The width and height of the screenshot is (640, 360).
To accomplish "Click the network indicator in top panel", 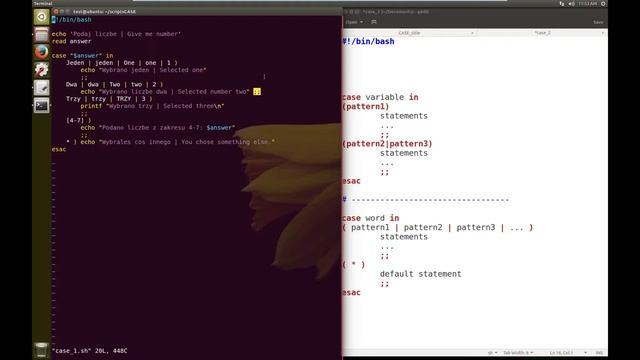I will [x=562, y=3].
